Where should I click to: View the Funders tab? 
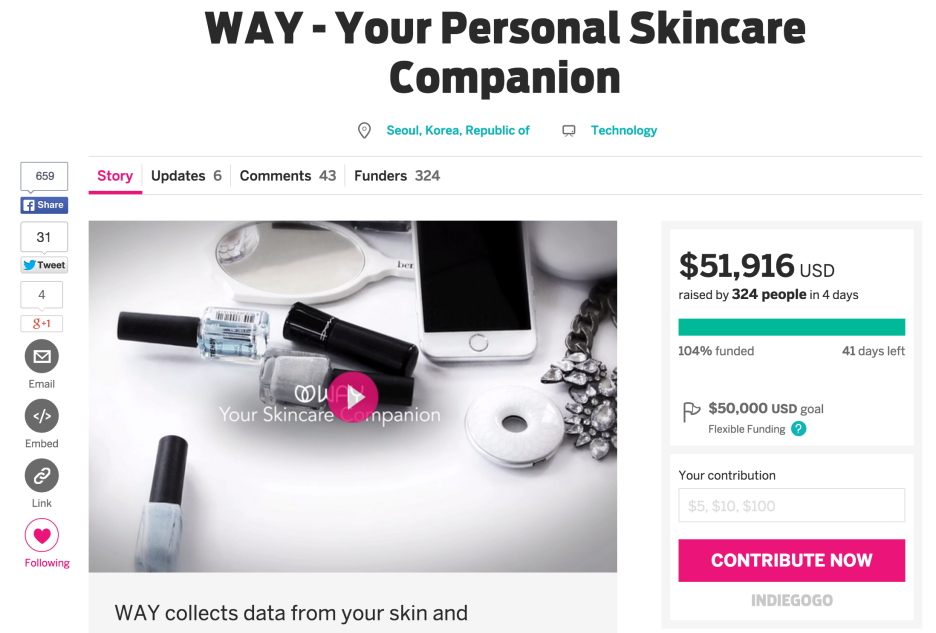(397, 176)
